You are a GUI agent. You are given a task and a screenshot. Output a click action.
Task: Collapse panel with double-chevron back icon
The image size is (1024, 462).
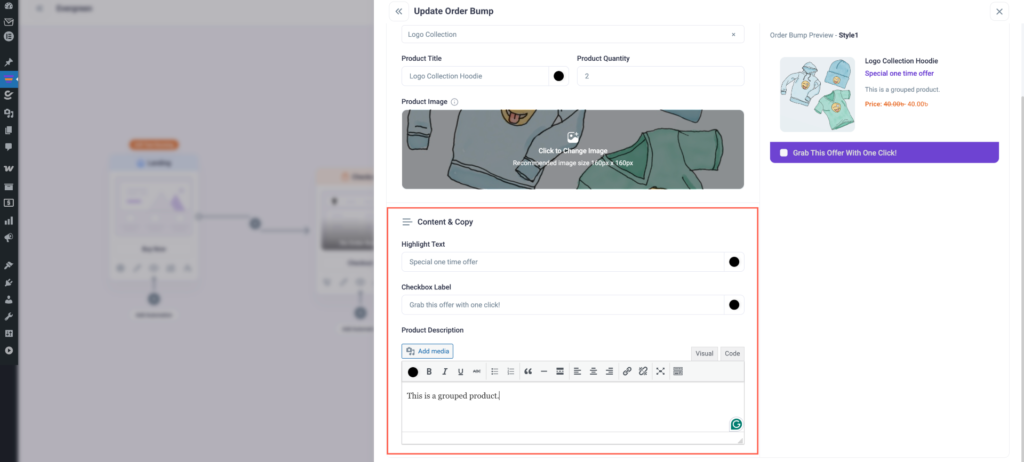pos(399,11)
